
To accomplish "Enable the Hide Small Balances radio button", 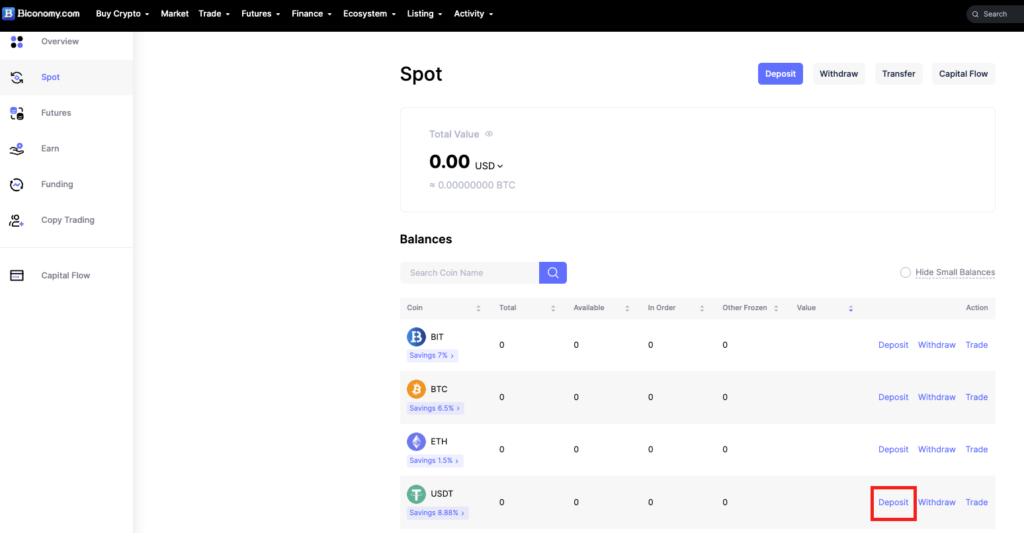I will [x=905, y=272].
